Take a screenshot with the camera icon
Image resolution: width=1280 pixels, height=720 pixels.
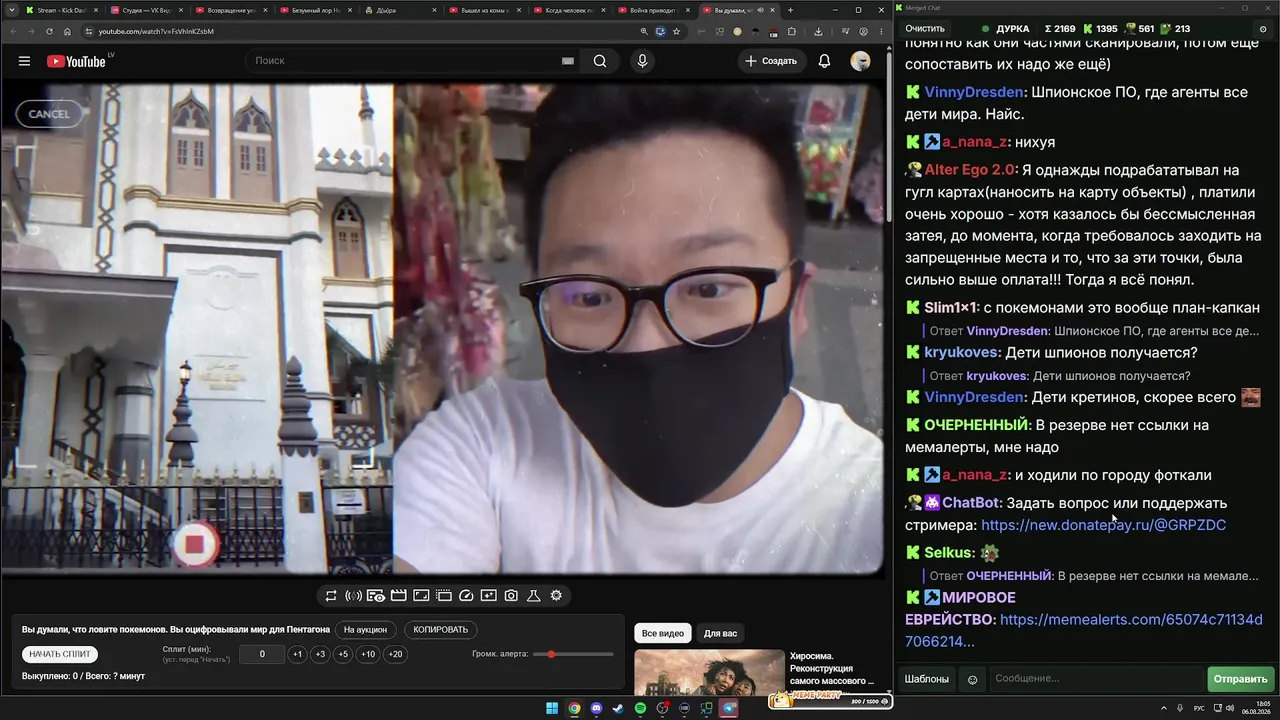[x=511, y=596]
